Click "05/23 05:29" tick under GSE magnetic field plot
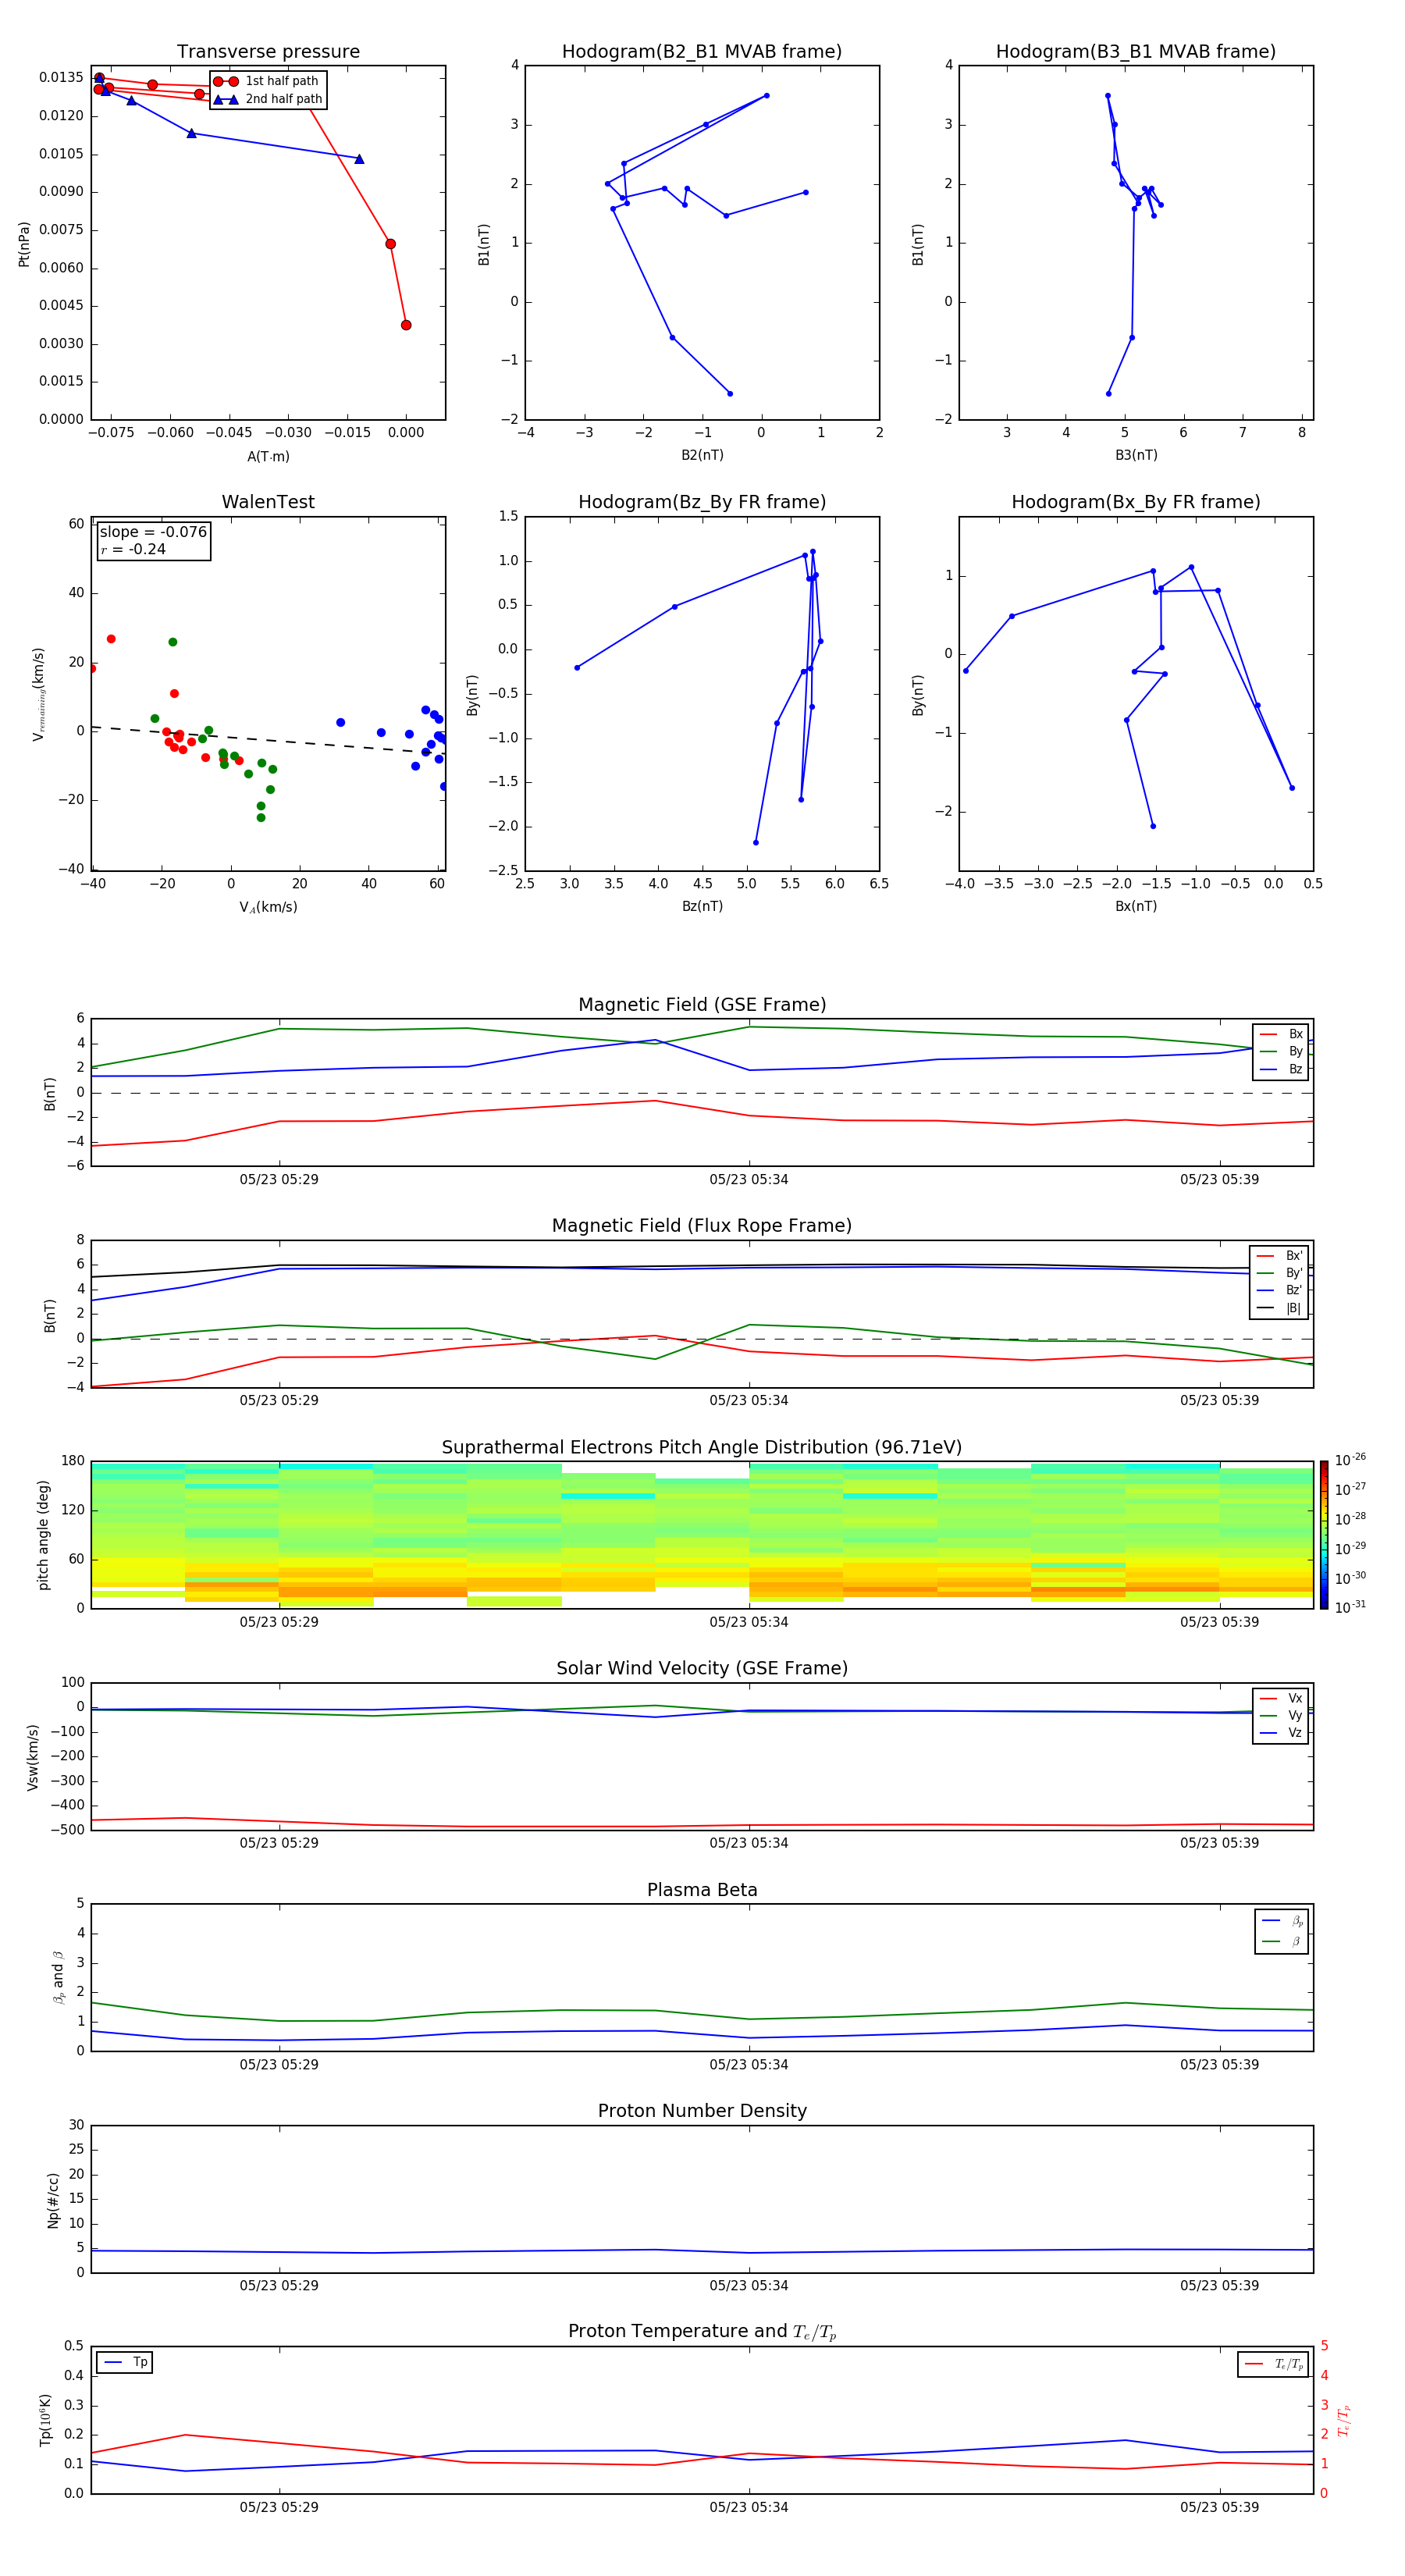This screenshot has height=2576, width=1405. click(279, 1180)
